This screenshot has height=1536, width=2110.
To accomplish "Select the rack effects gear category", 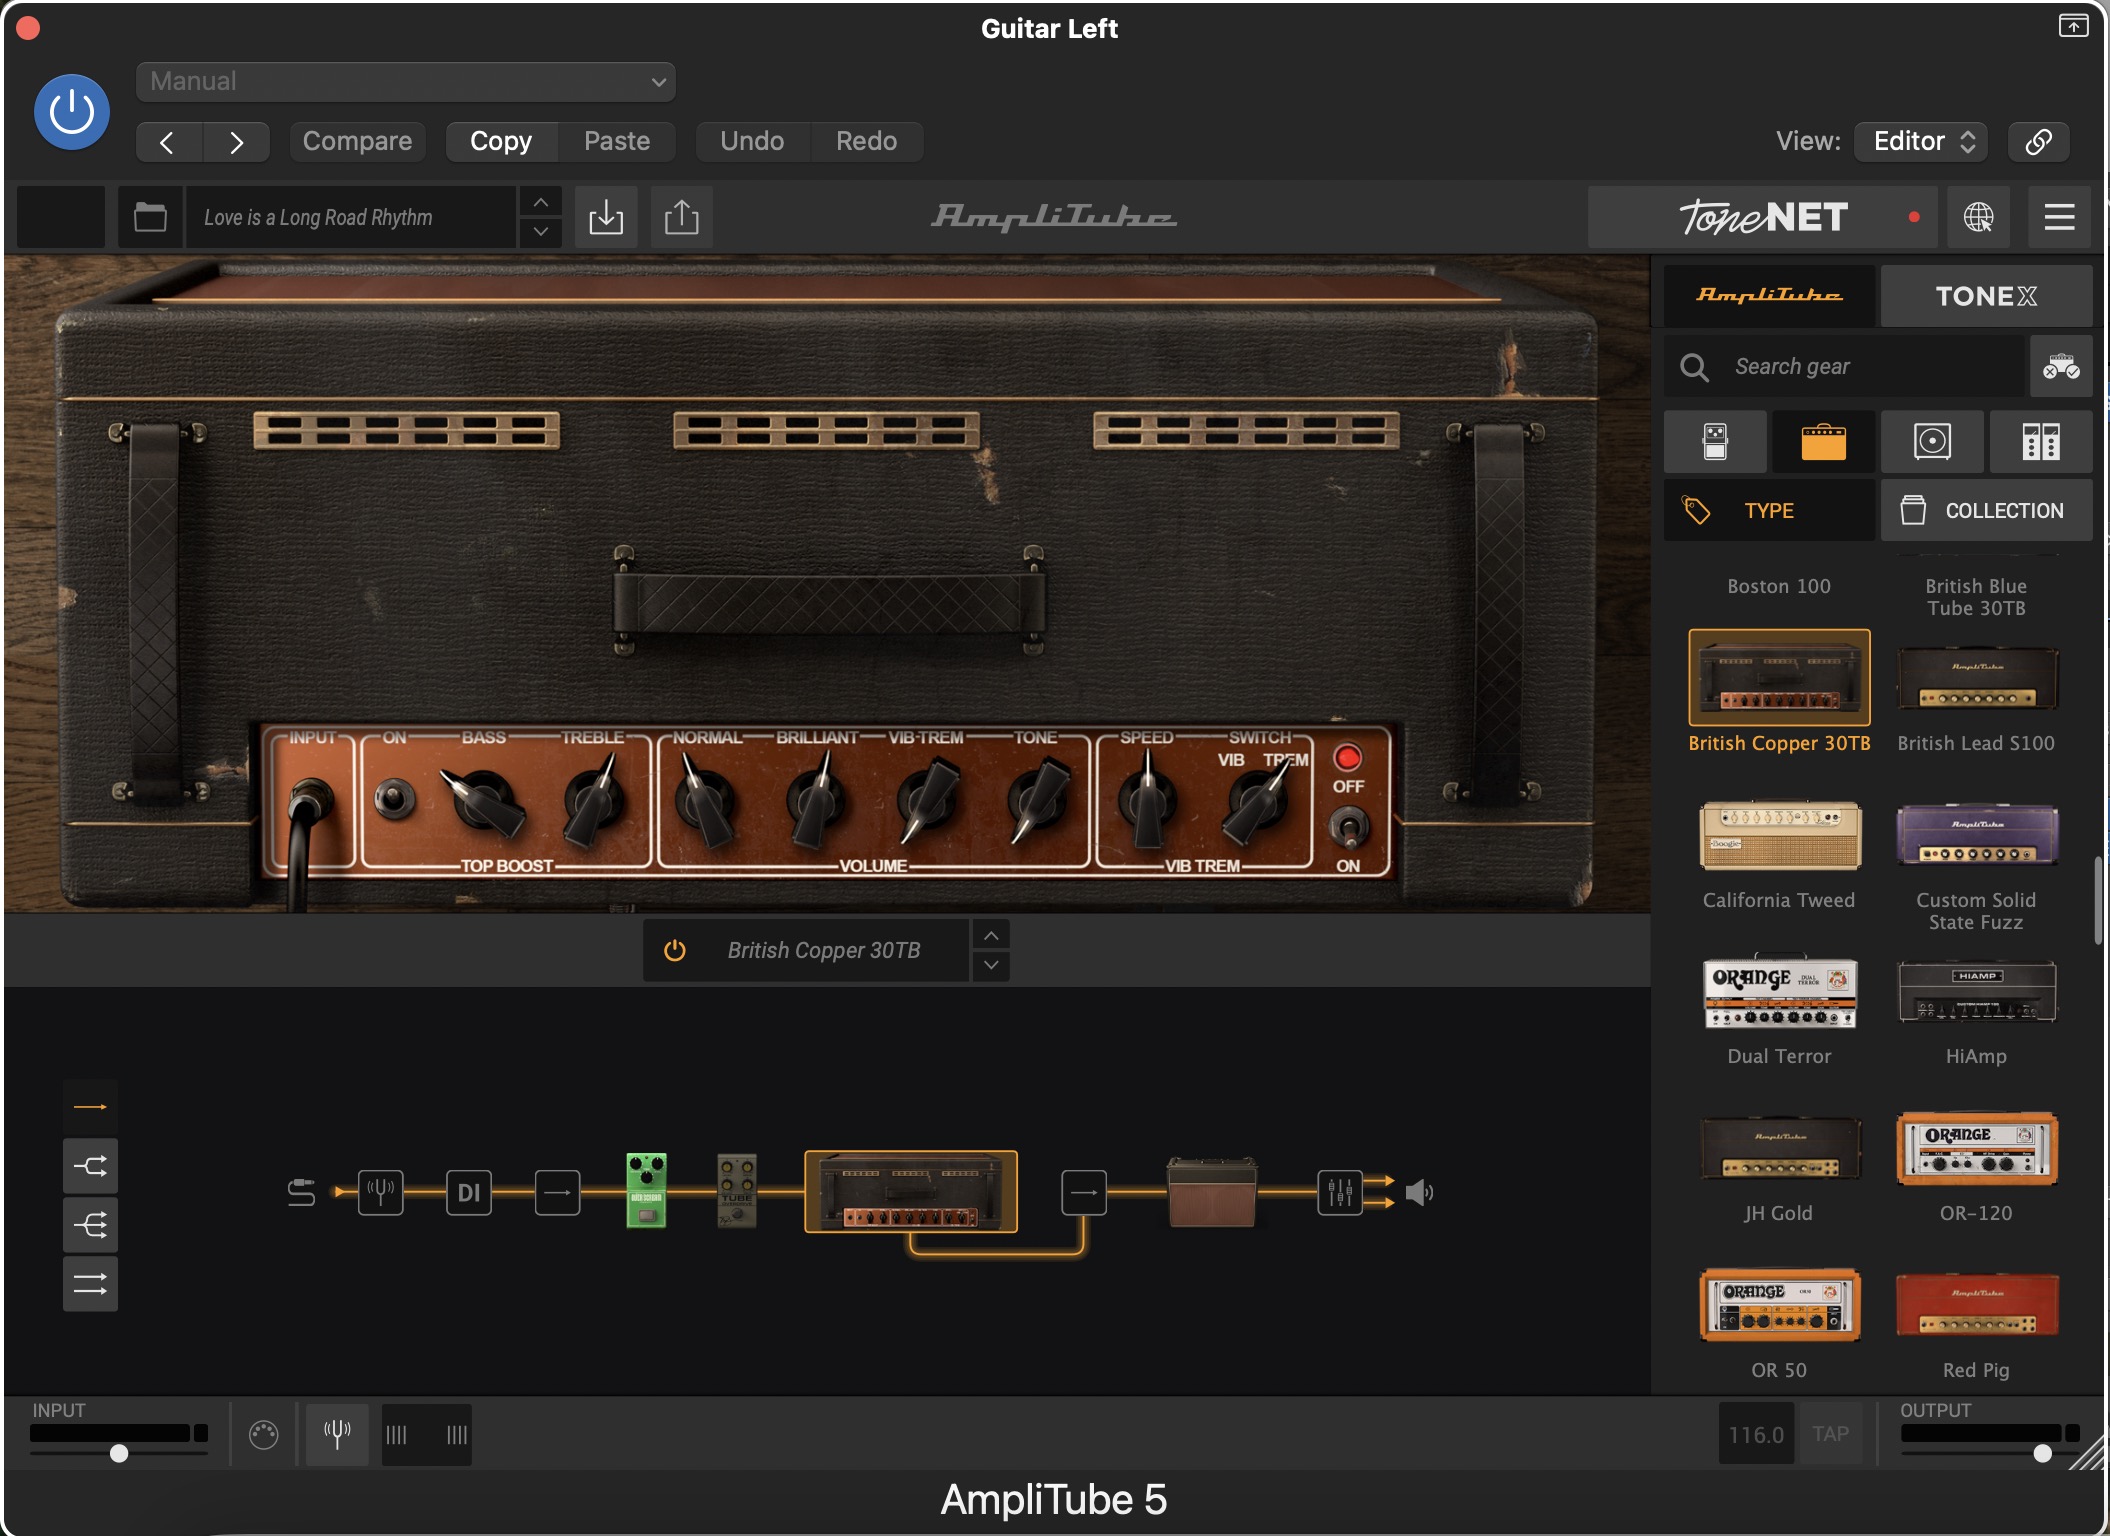I will tap(2041, 441).
